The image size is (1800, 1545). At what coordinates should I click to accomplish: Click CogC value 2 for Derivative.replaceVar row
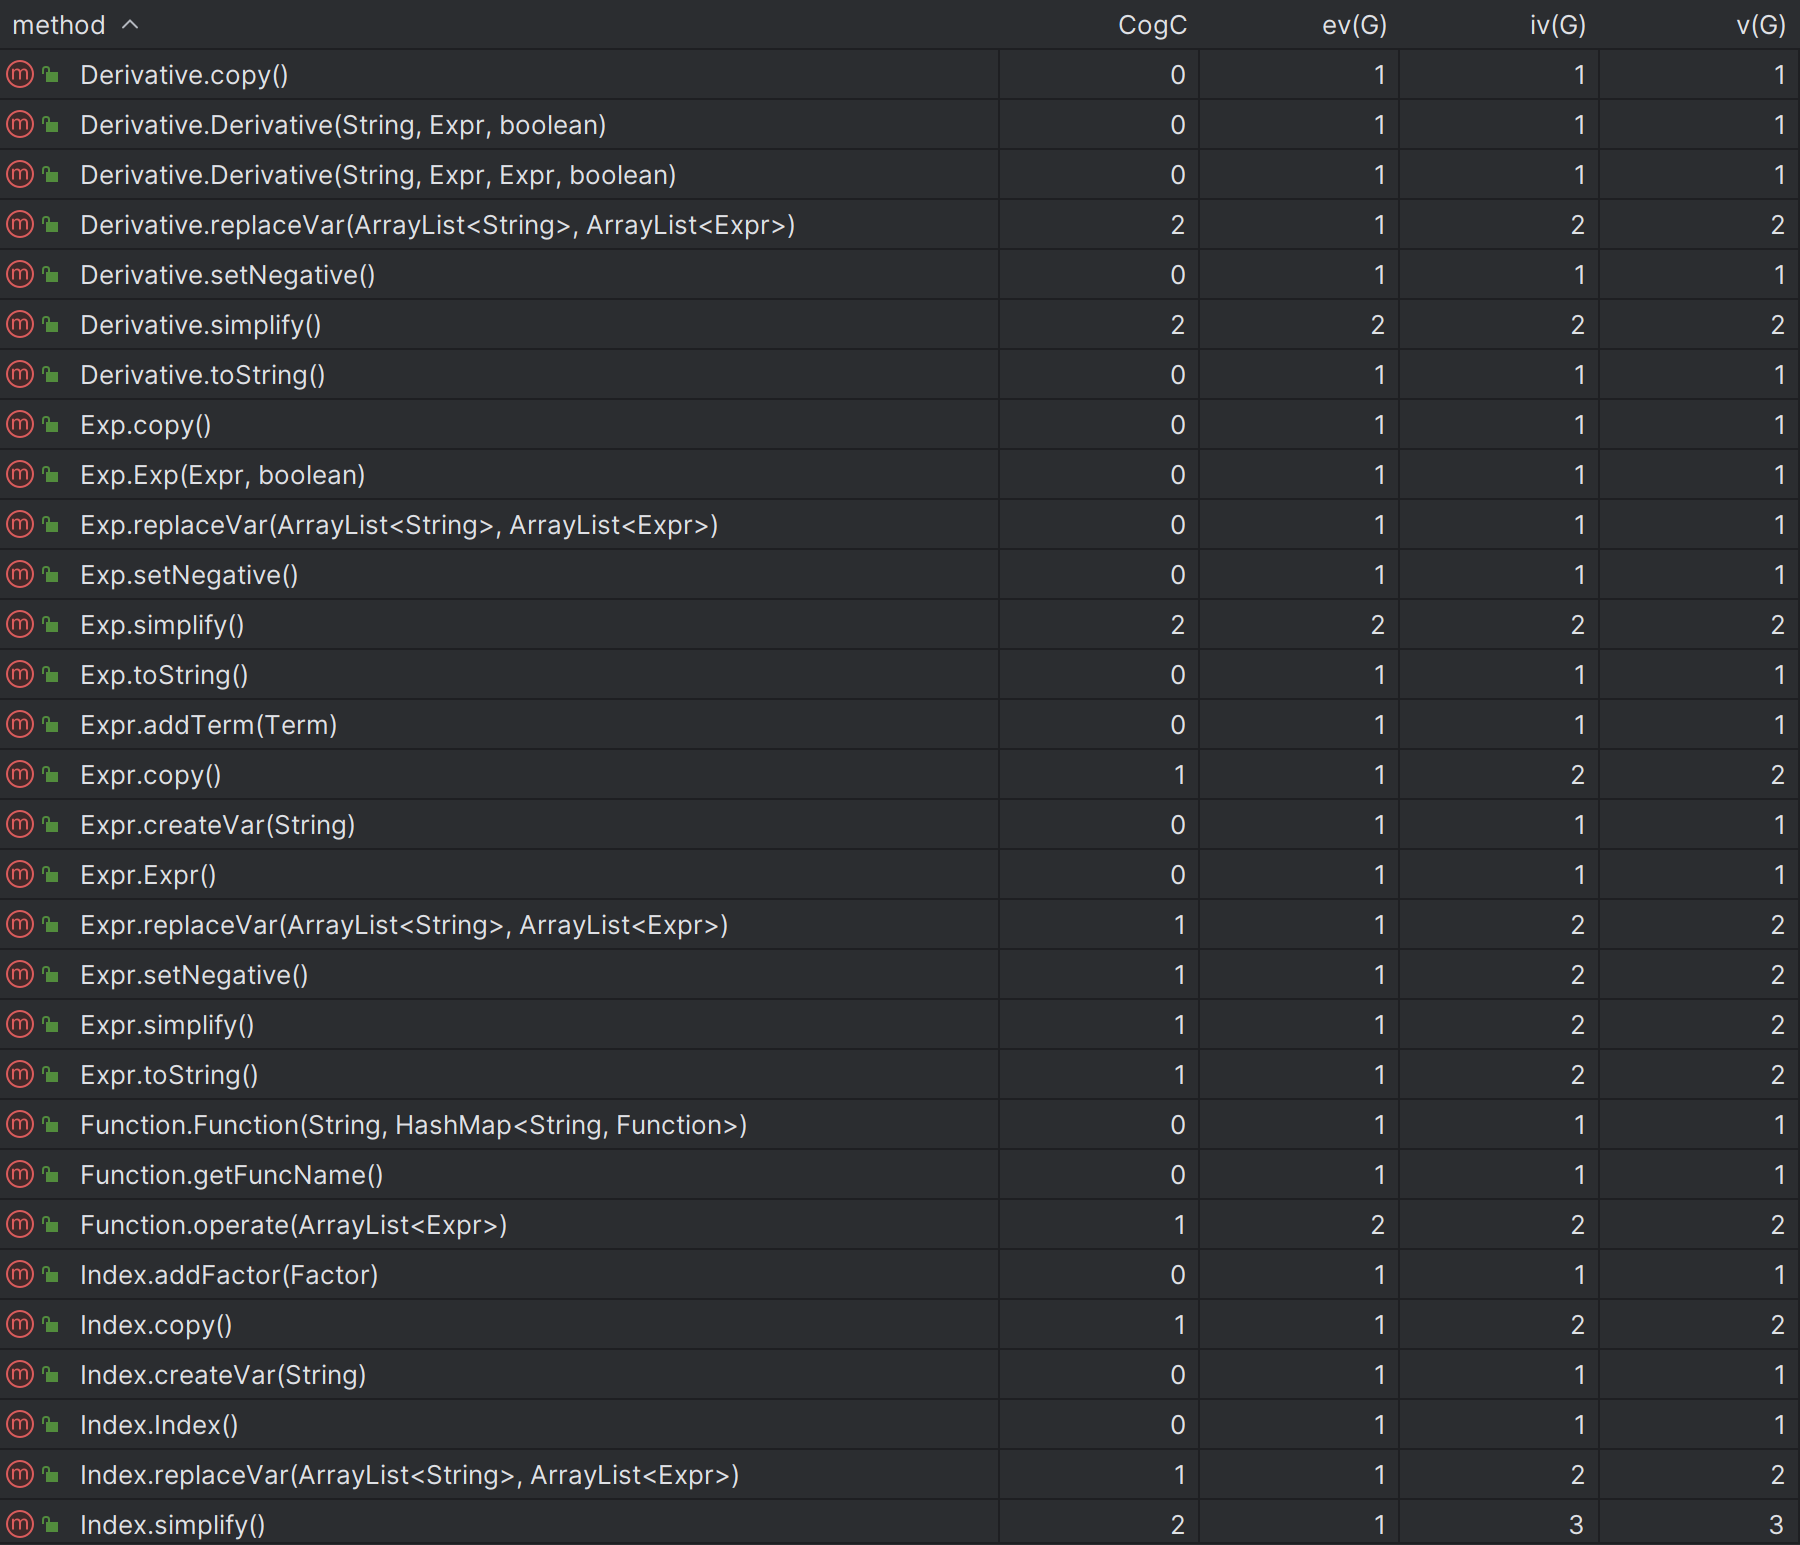click(x=1178, y=225)
